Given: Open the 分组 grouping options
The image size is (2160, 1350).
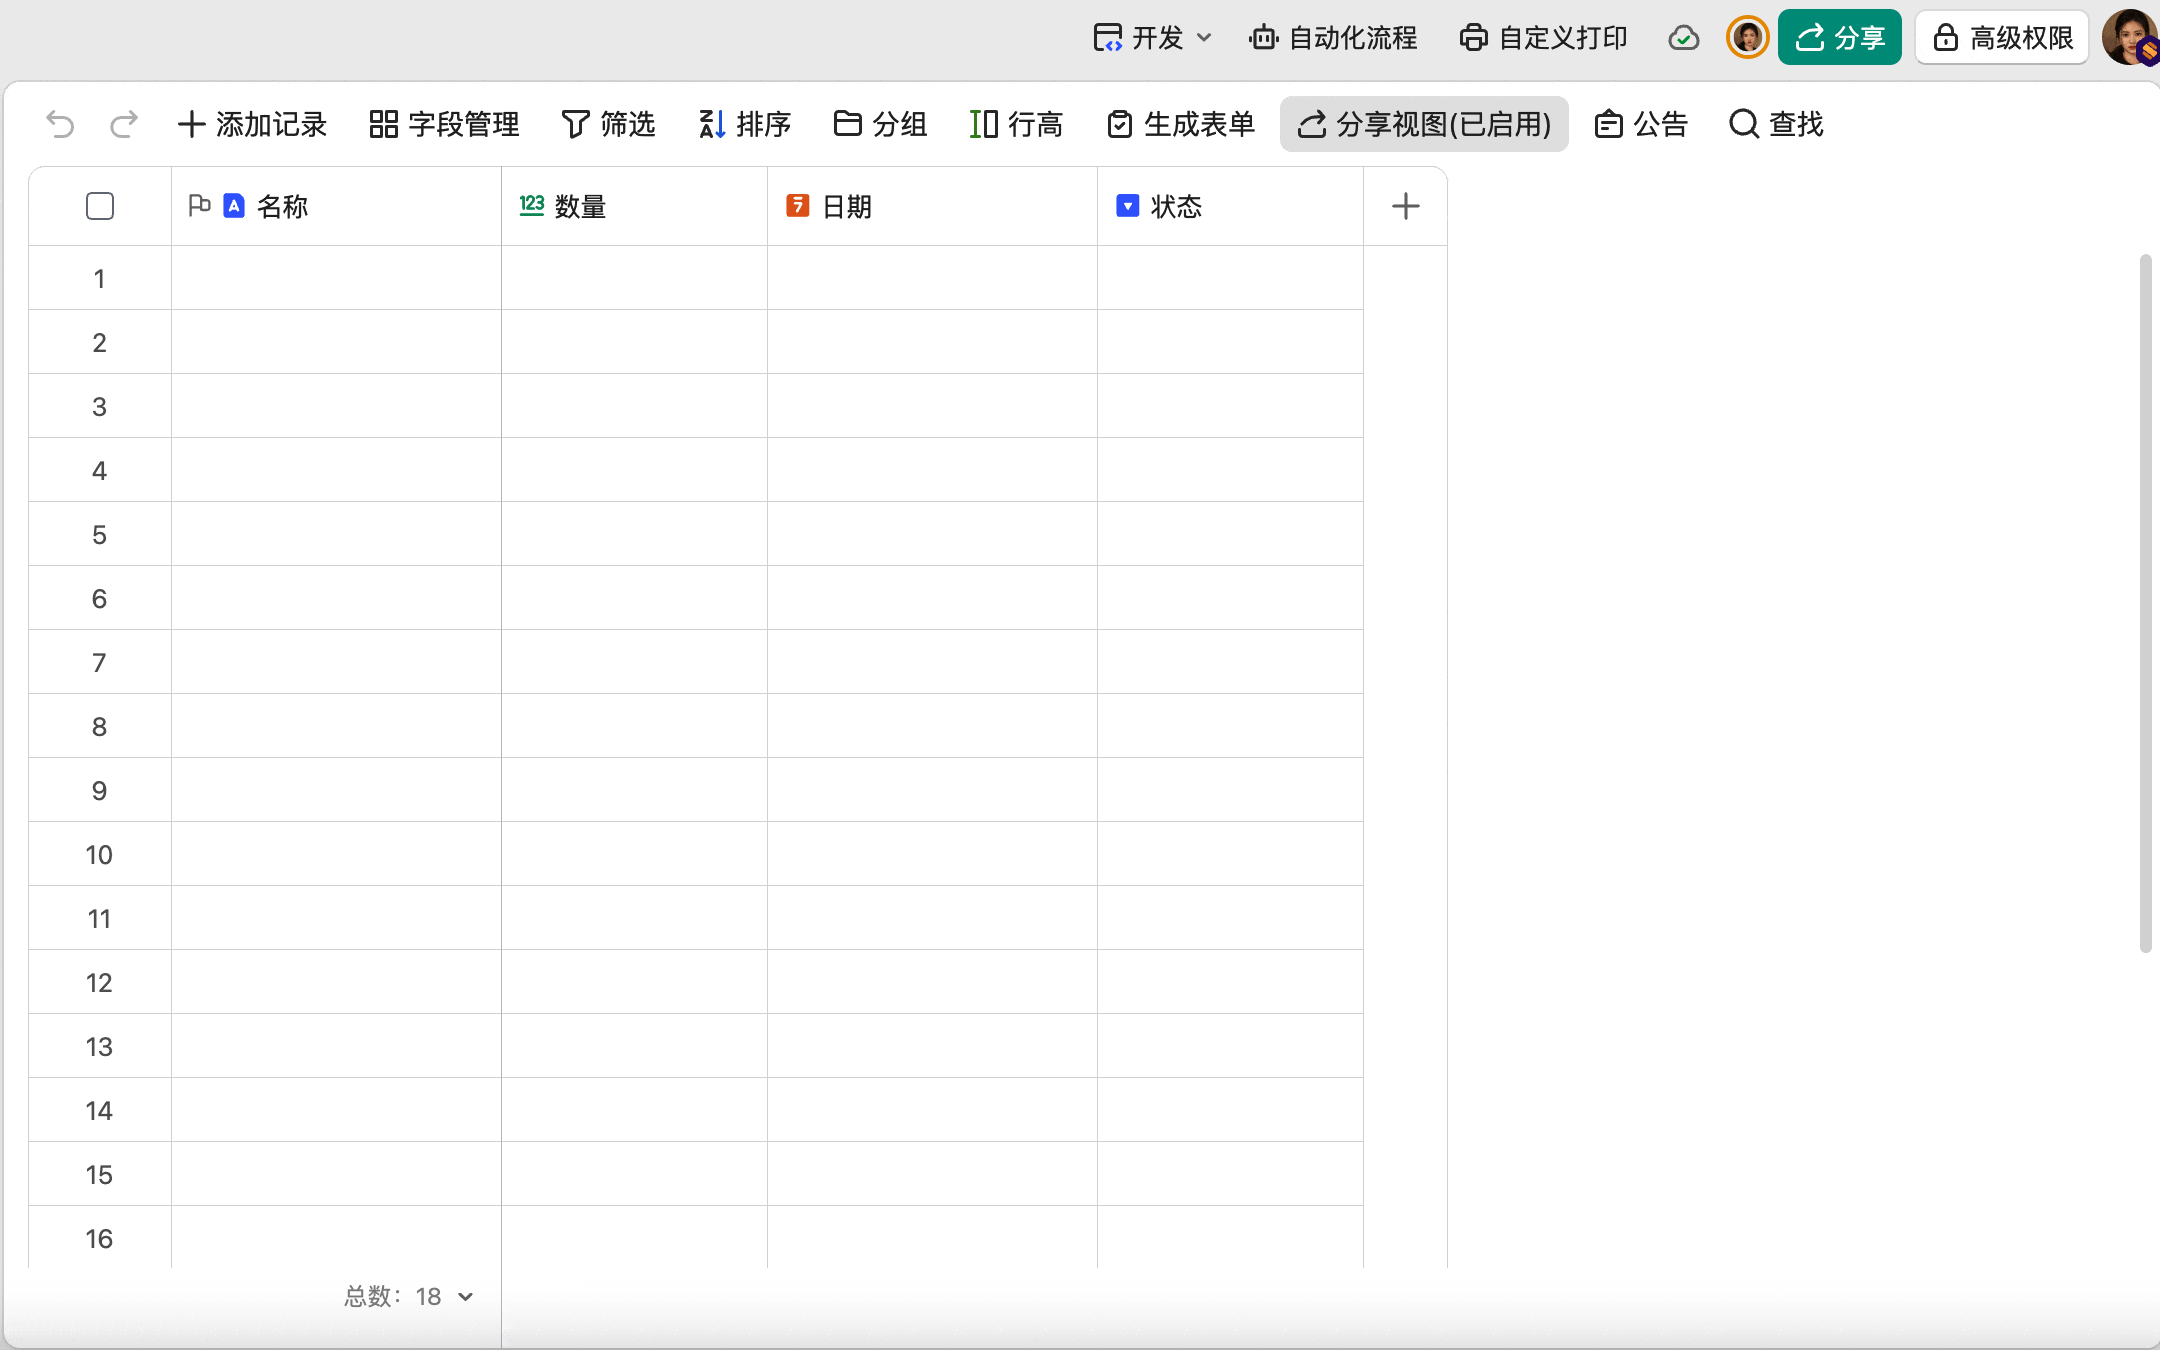Looking at the screenshot, I should coord(880,124).
